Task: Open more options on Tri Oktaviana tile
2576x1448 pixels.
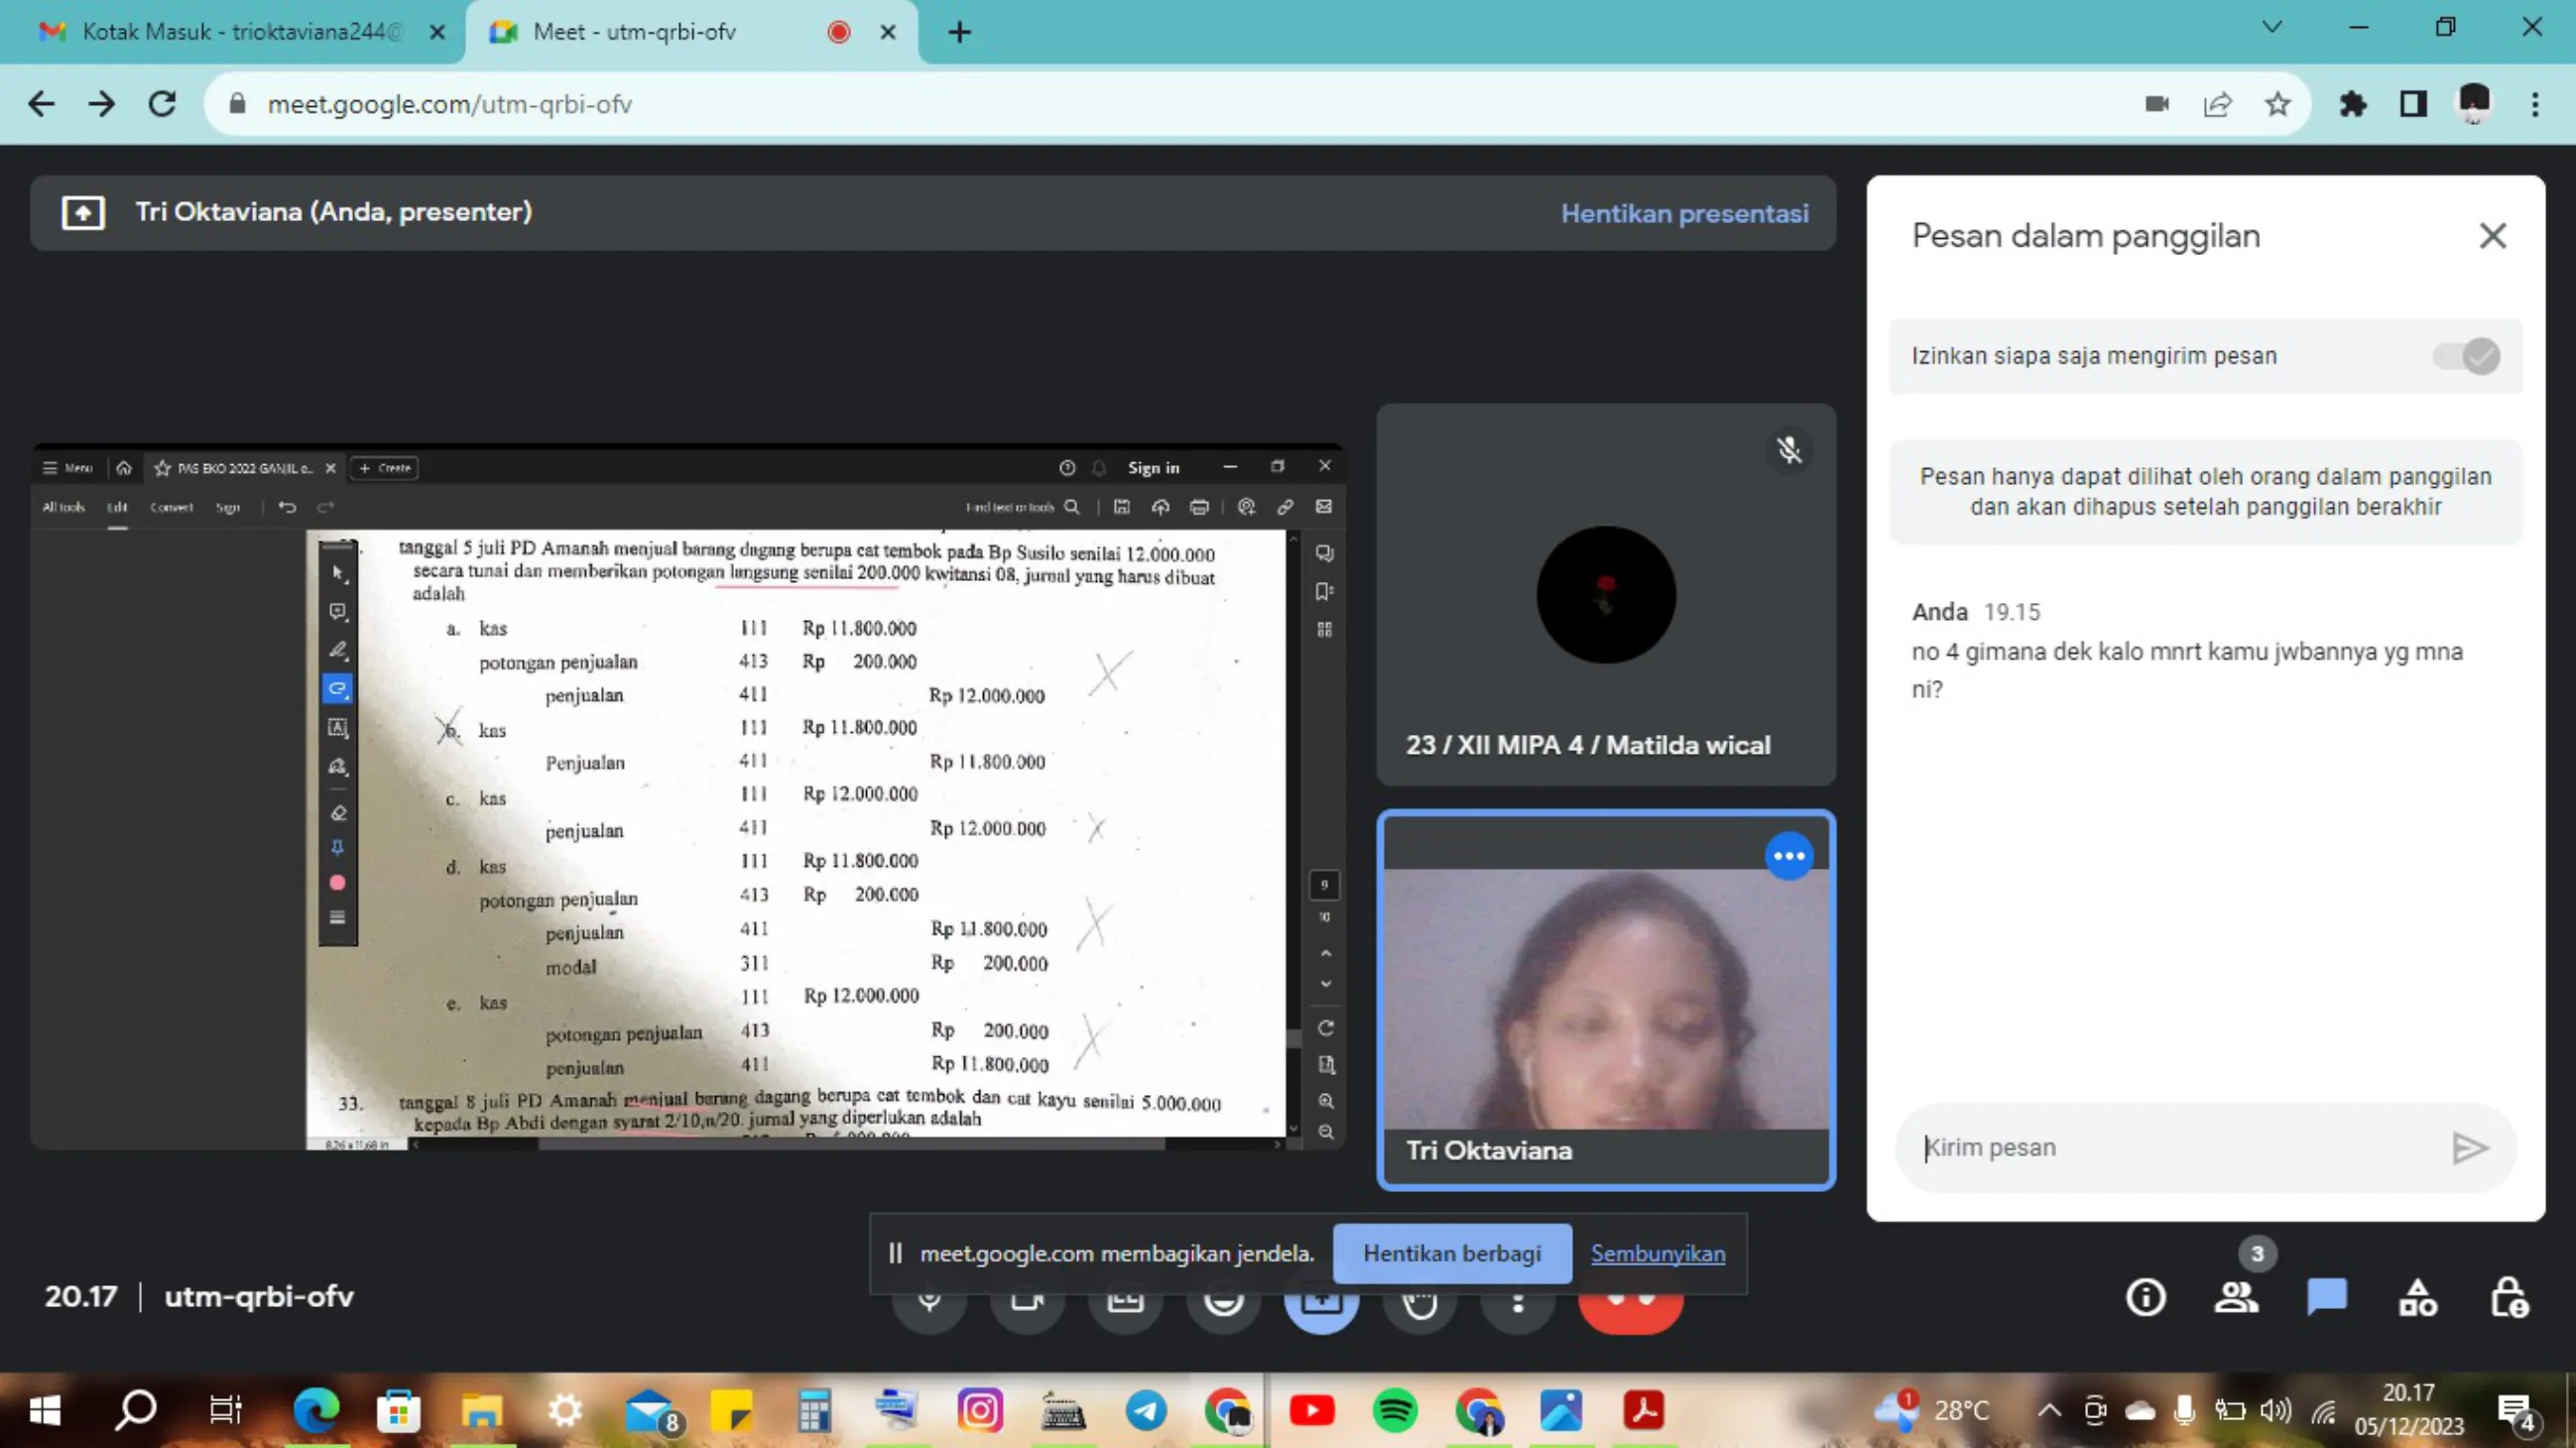Action: pos(1788,856)
